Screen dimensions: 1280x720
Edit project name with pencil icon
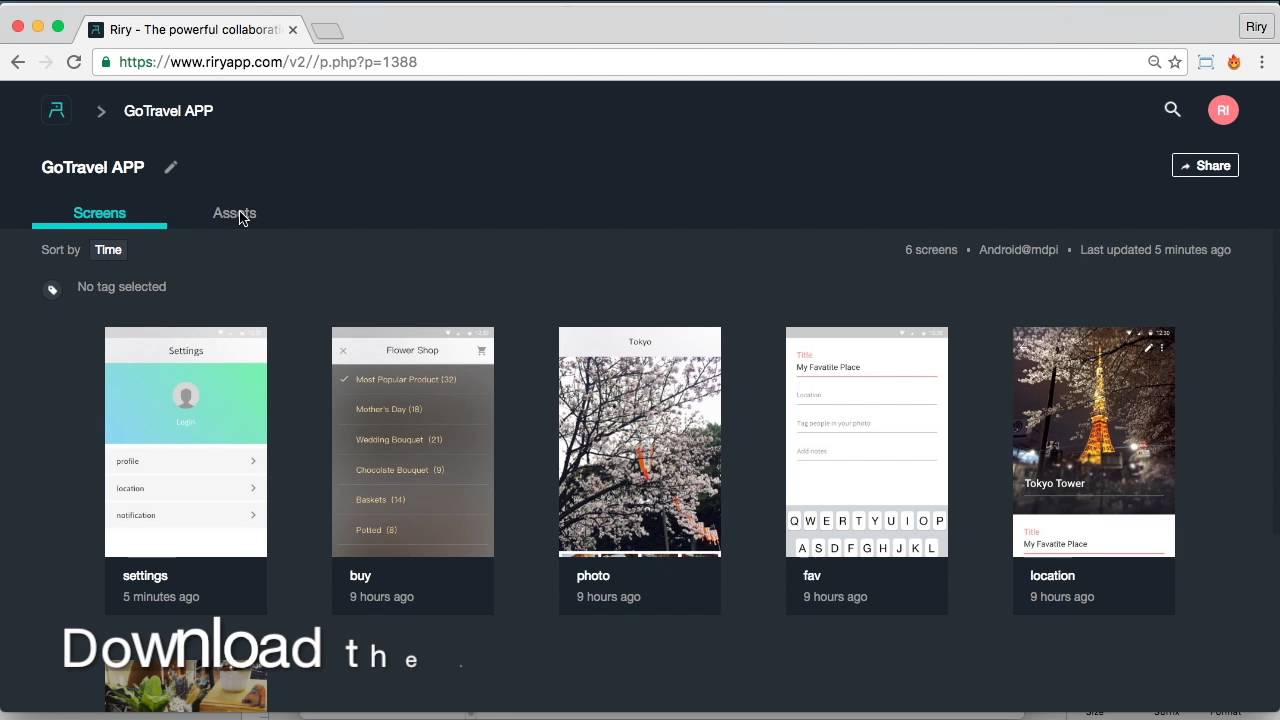pyautogui.click(x=171, y=167)
